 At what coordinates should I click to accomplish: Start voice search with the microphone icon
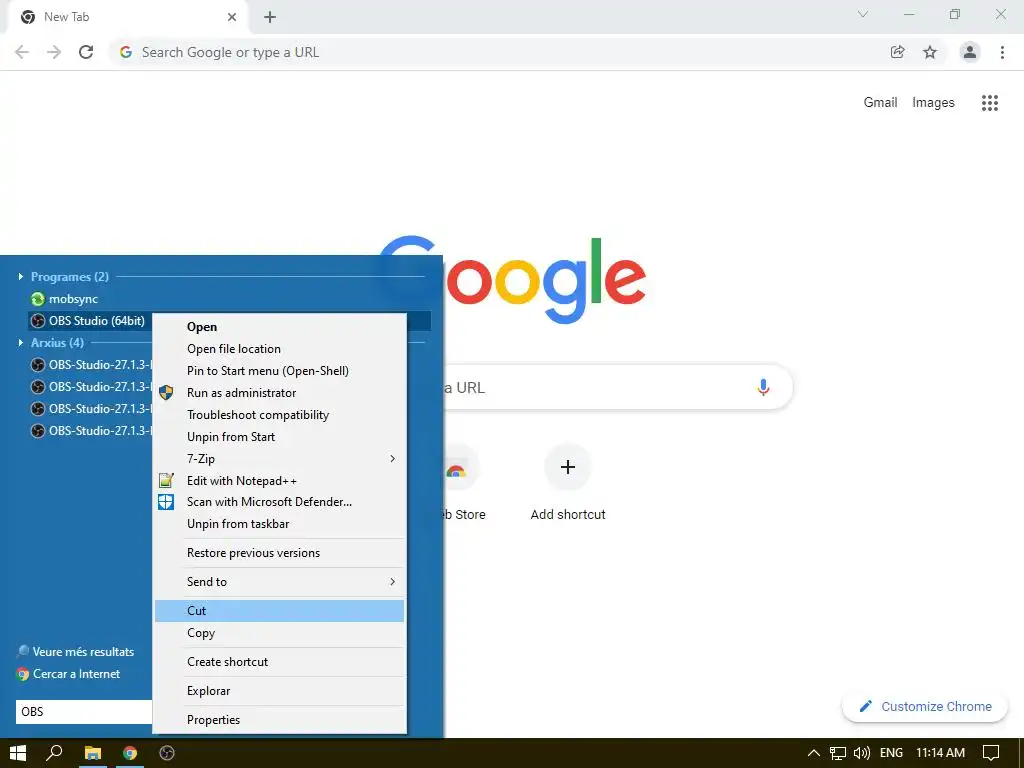[763, 387]
